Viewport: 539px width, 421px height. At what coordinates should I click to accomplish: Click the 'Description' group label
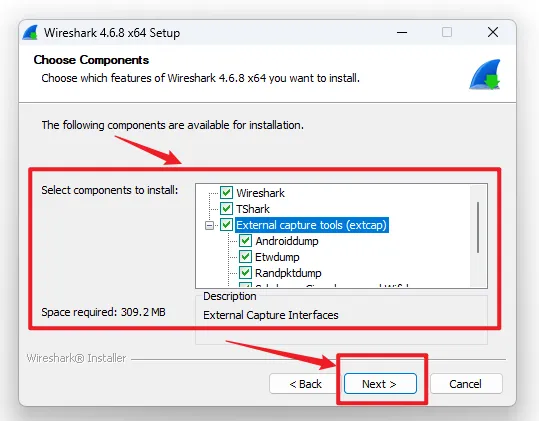[230, 296]
